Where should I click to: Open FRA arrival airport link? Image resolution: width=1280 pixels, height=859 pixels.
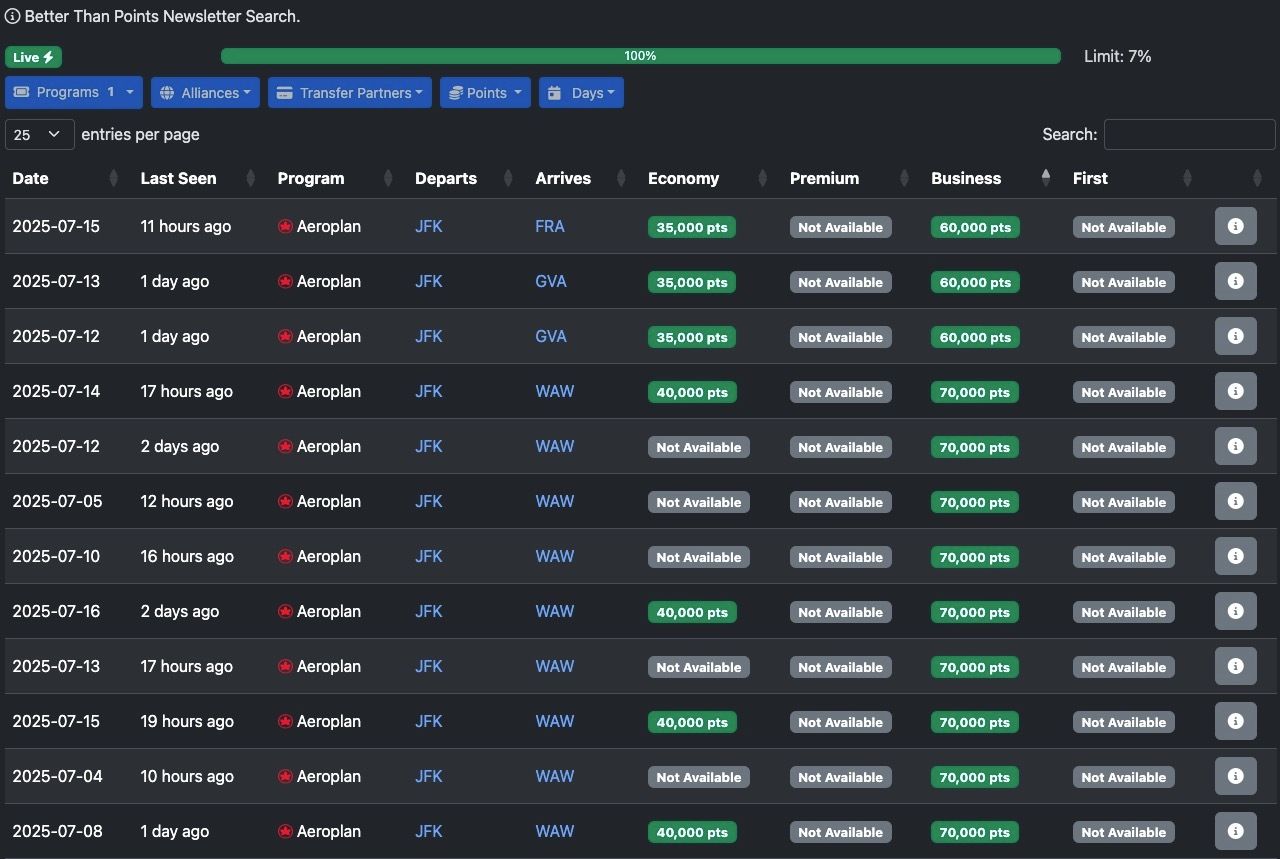point(550,227)
